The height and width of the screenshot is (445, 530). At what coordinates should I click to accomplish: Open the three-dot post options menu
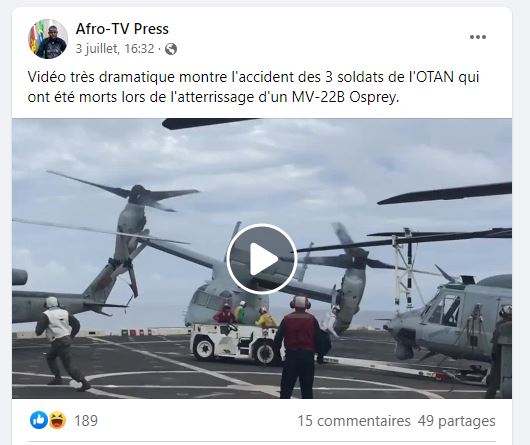tap(478, 37)
